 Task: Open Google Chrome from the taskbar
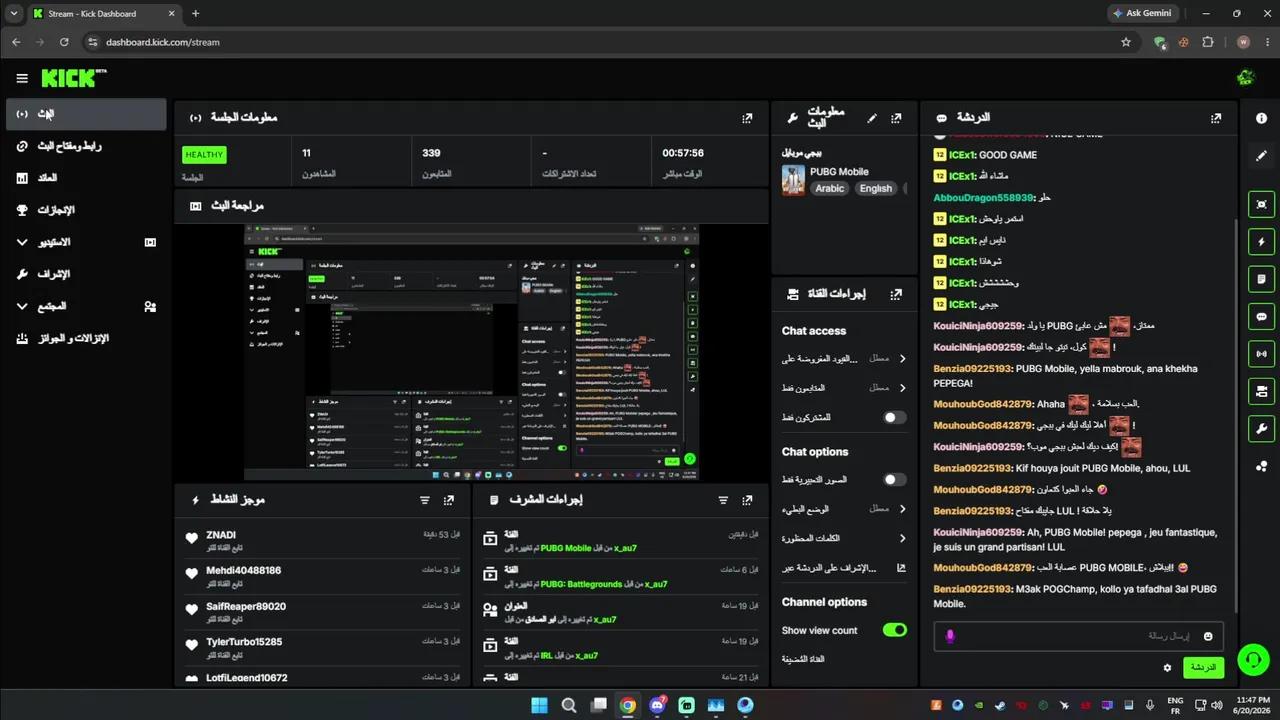coord(627,705)
